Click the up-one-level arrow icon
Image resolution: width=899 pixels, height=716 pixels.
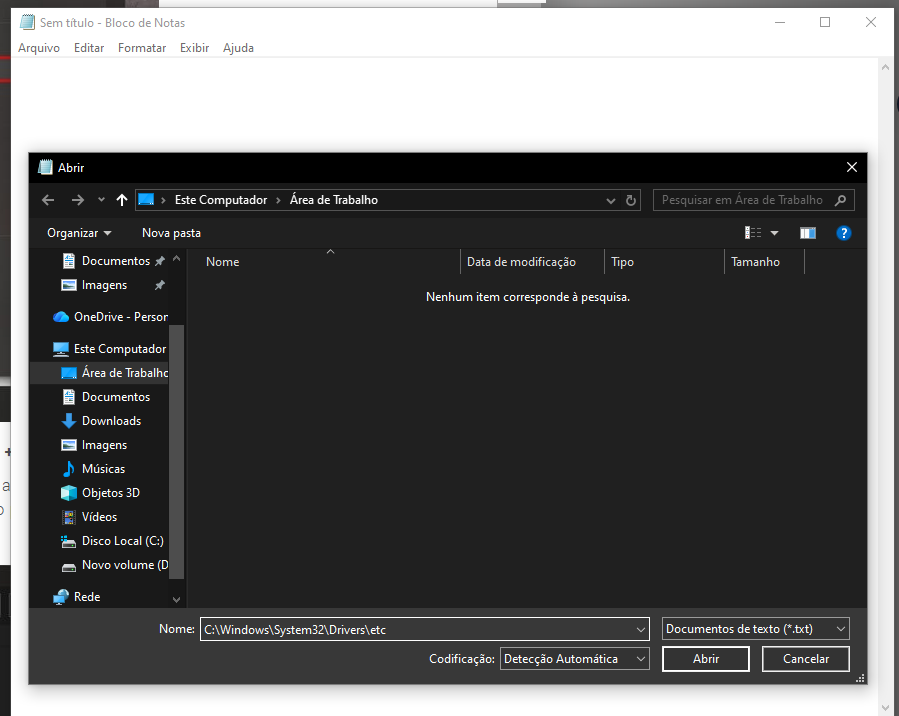122,200
